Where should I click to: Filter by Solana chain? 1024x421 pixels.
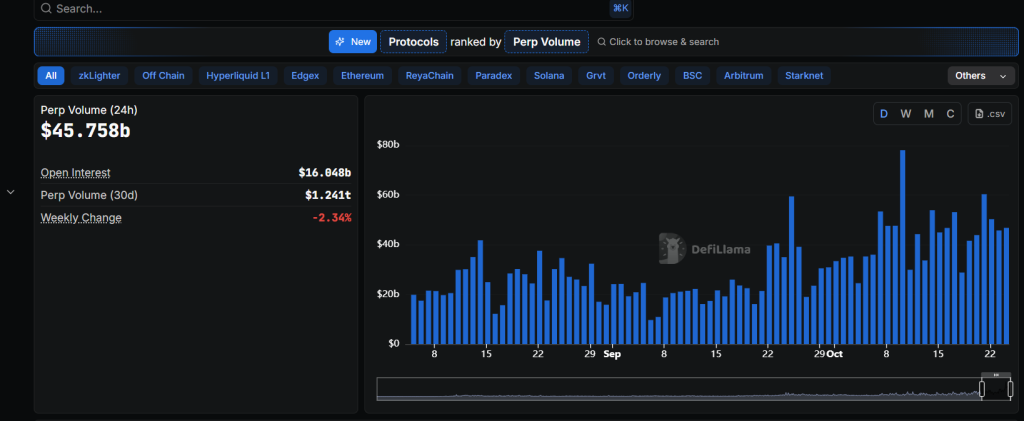pyautogui.click(x=549, y=76)
